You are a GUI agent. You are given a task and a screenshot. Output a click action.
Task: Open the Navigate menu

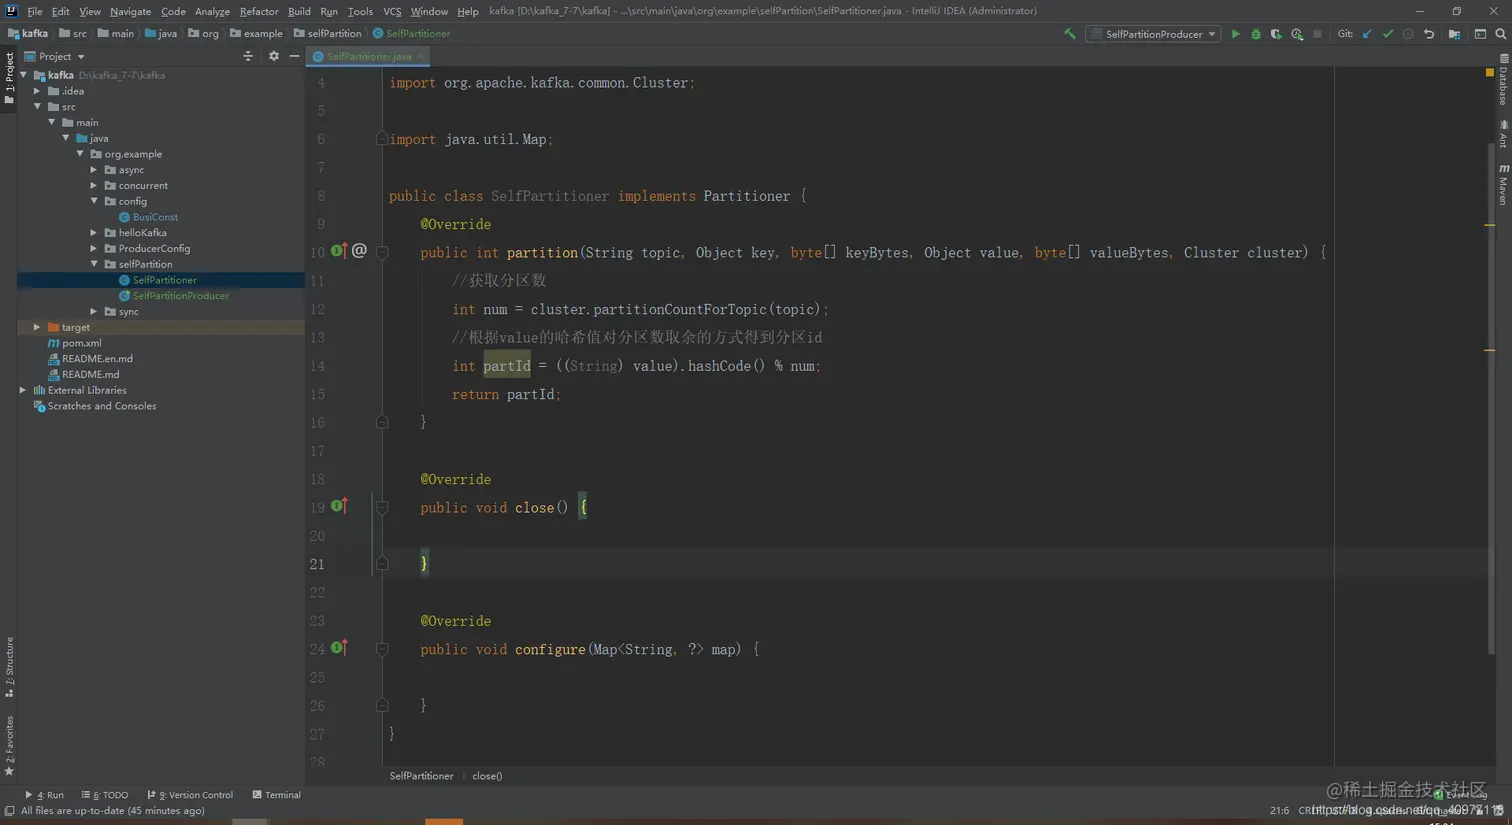(x=130, y=11)
